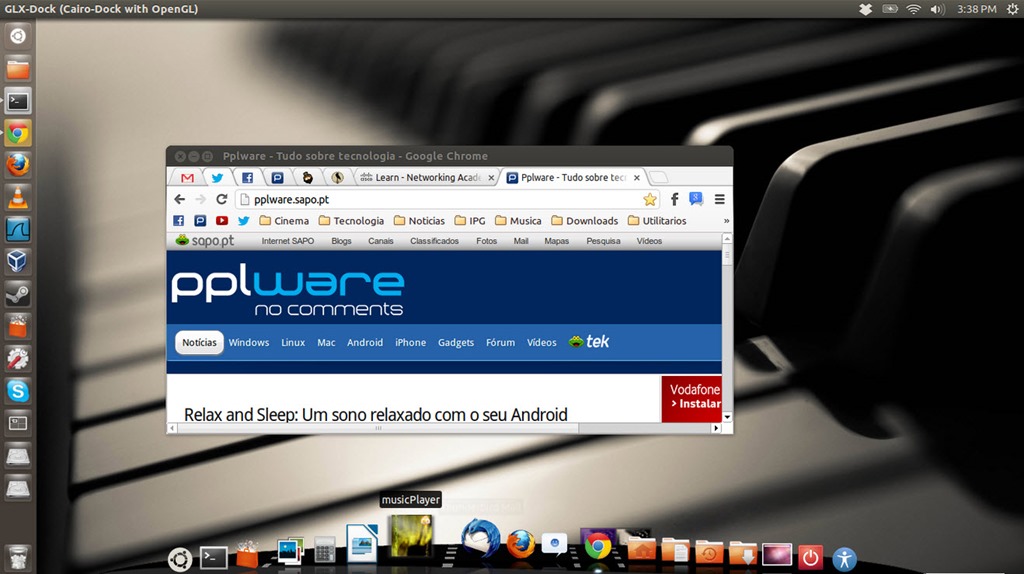The height and width of the screenshot is (574, 1024).
Task: Open the Android section on pplware
Action: click(x=364, y=342)
